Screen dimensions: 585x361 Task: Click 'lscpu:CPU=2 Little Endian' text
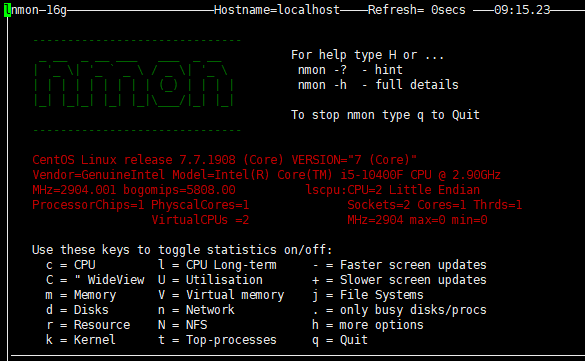[392, 190]
